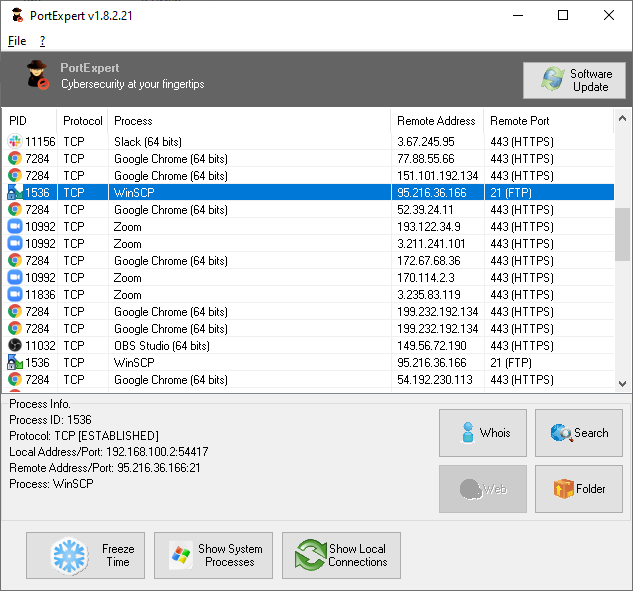Open the process Folder button

579,489
